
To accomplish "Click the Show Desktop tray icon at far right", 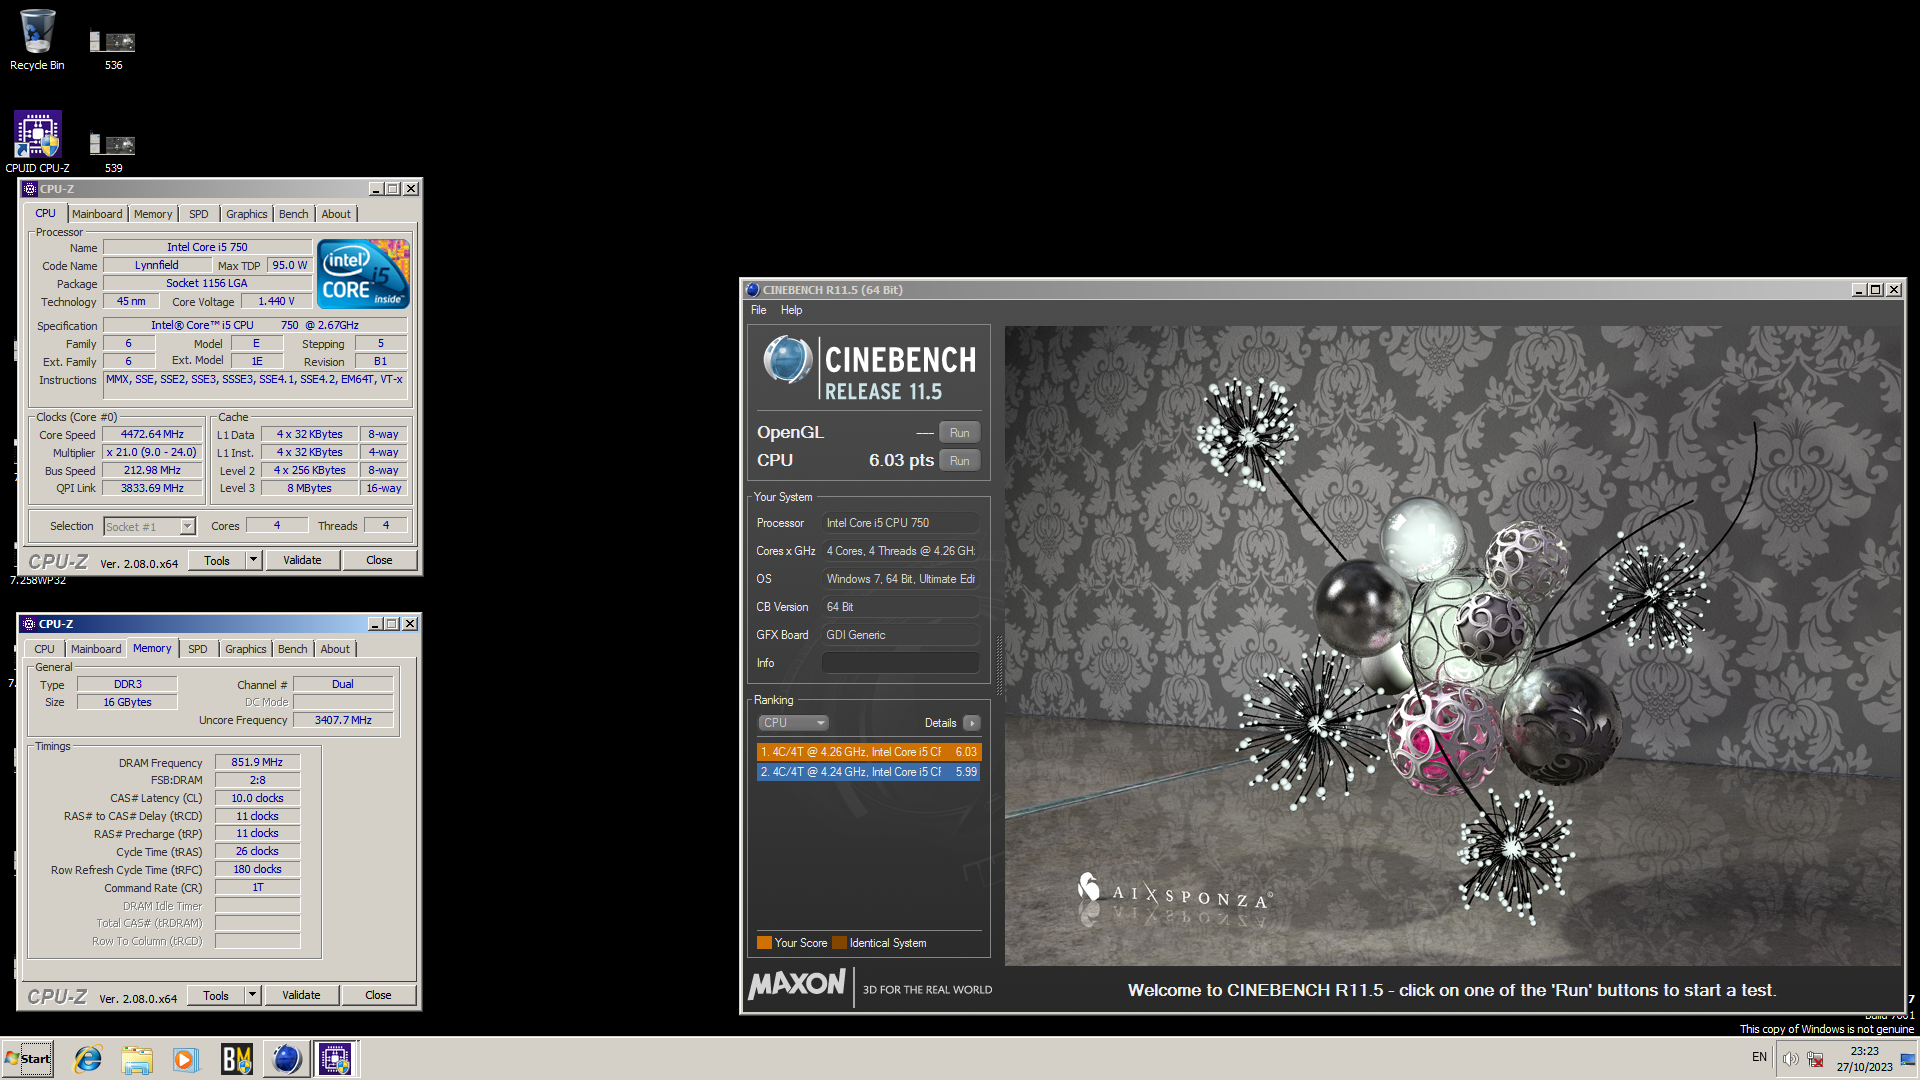I will click(x=1908, y=1058).
